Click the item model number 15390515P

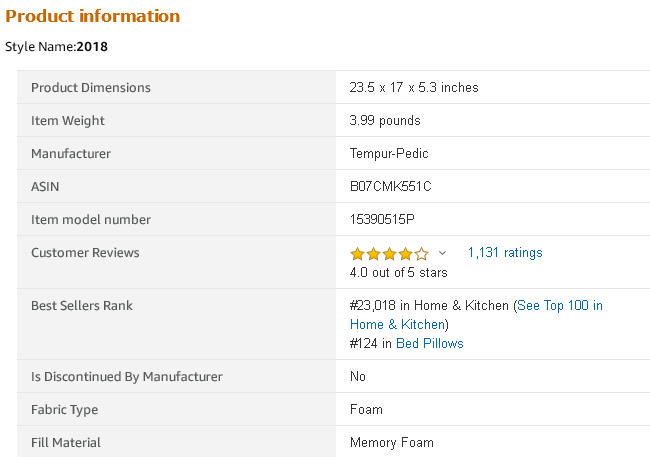pyautogui.click(x=382, y=219)
